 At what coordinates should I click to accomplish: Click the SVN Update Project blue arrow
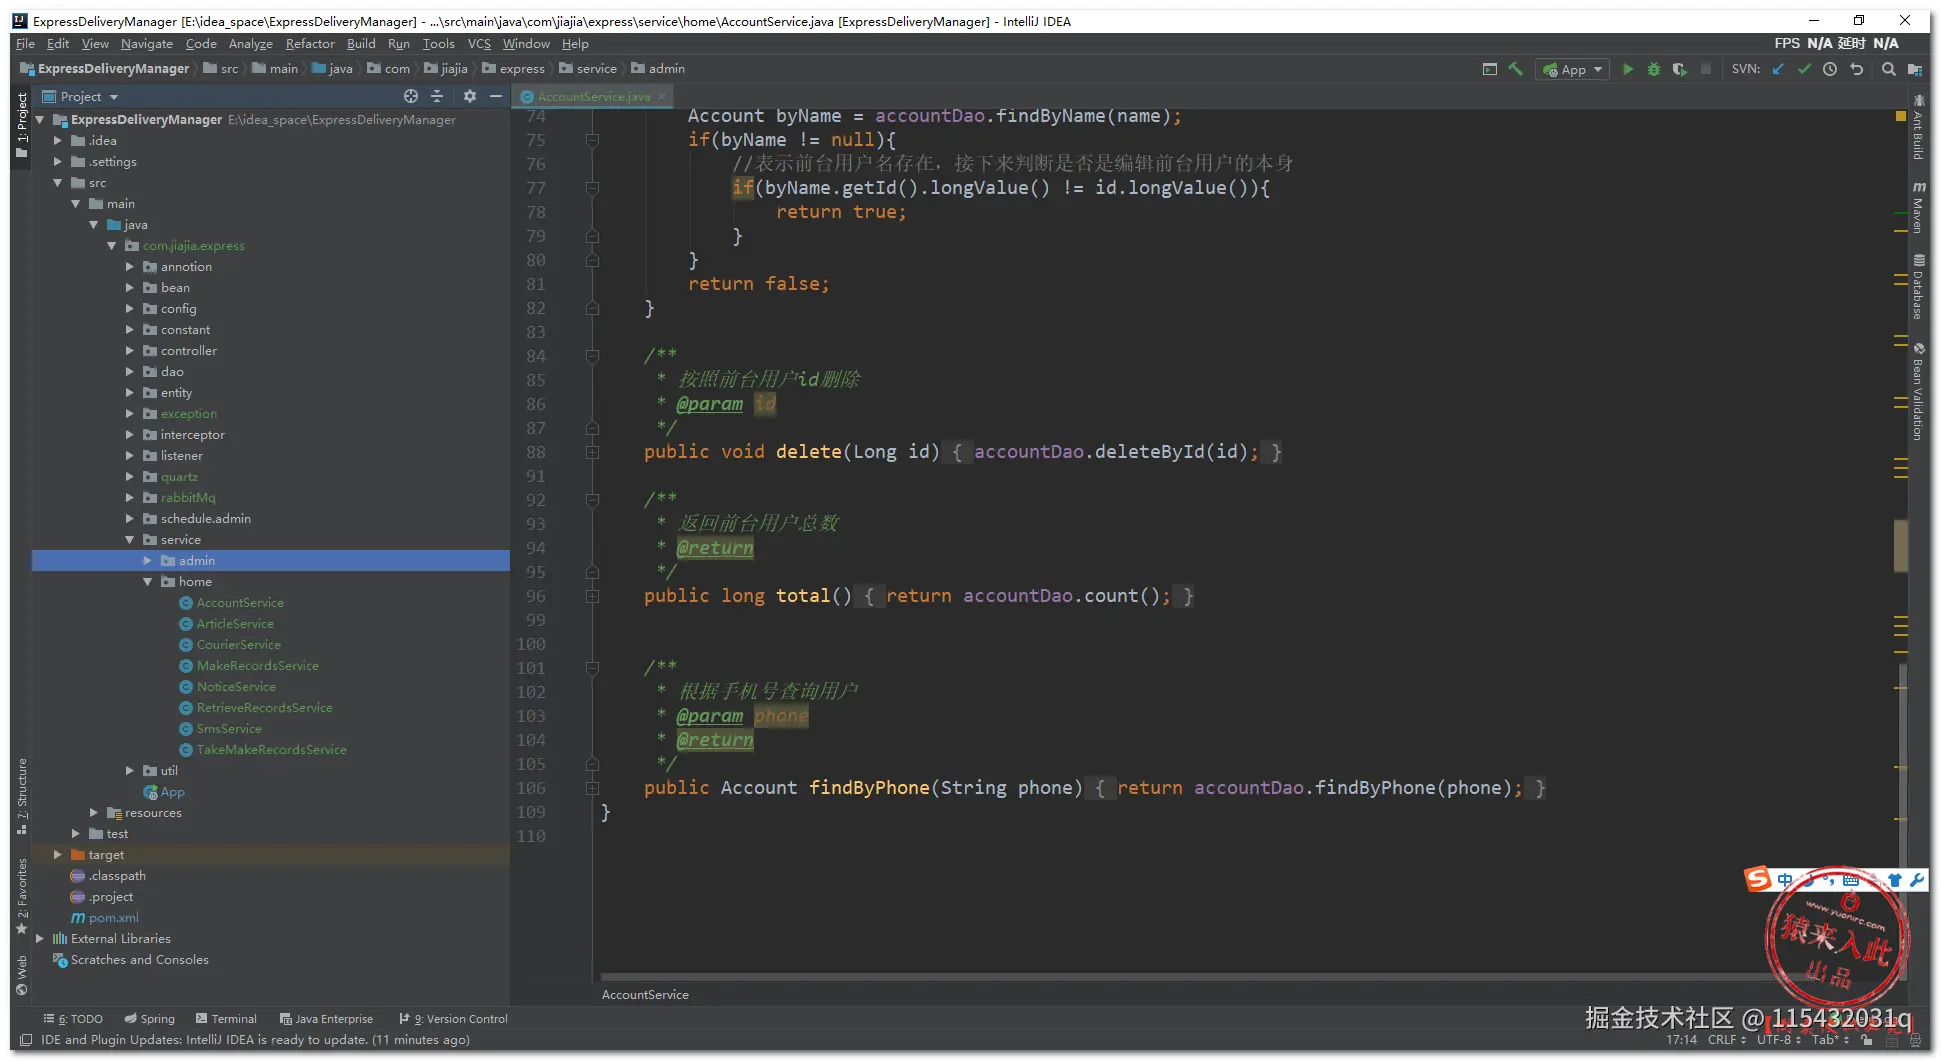click(1778, 69)
